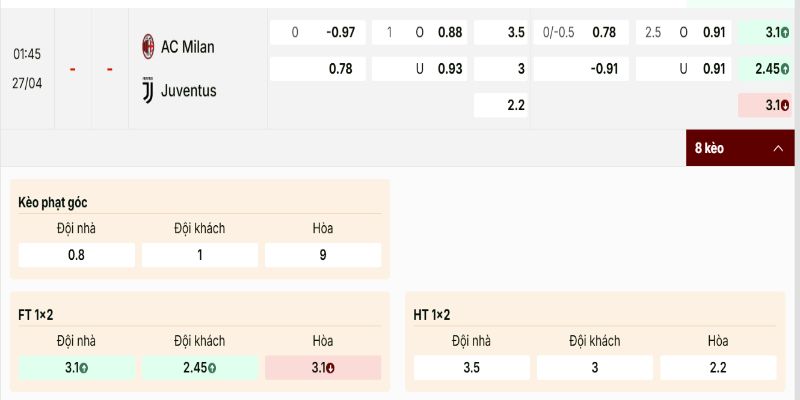Viewport: 800px width, 400px height.
Task: Click the AC Milan club logo
Action: click(x=147, y=46)
